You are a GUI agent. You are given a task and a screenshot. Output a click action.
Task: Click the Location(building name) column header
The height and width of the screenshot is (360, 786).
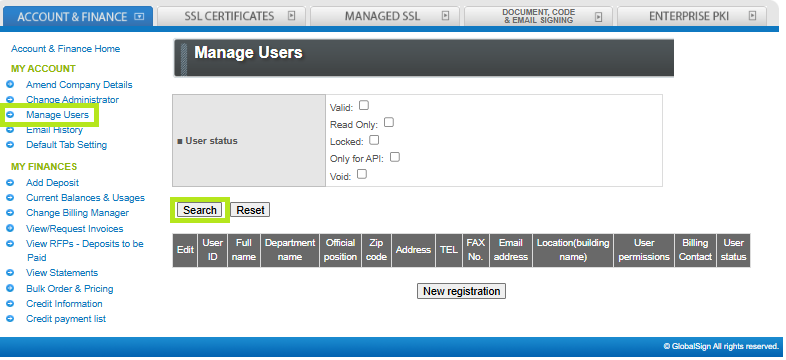[x=573, y=250]
